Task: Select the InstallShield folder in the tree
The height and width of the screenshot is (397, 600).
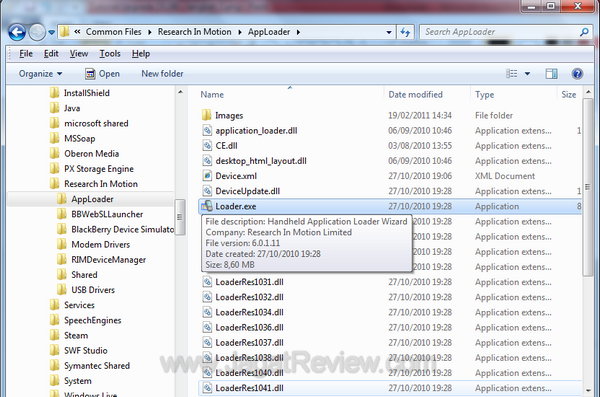Action: point(86,93)
